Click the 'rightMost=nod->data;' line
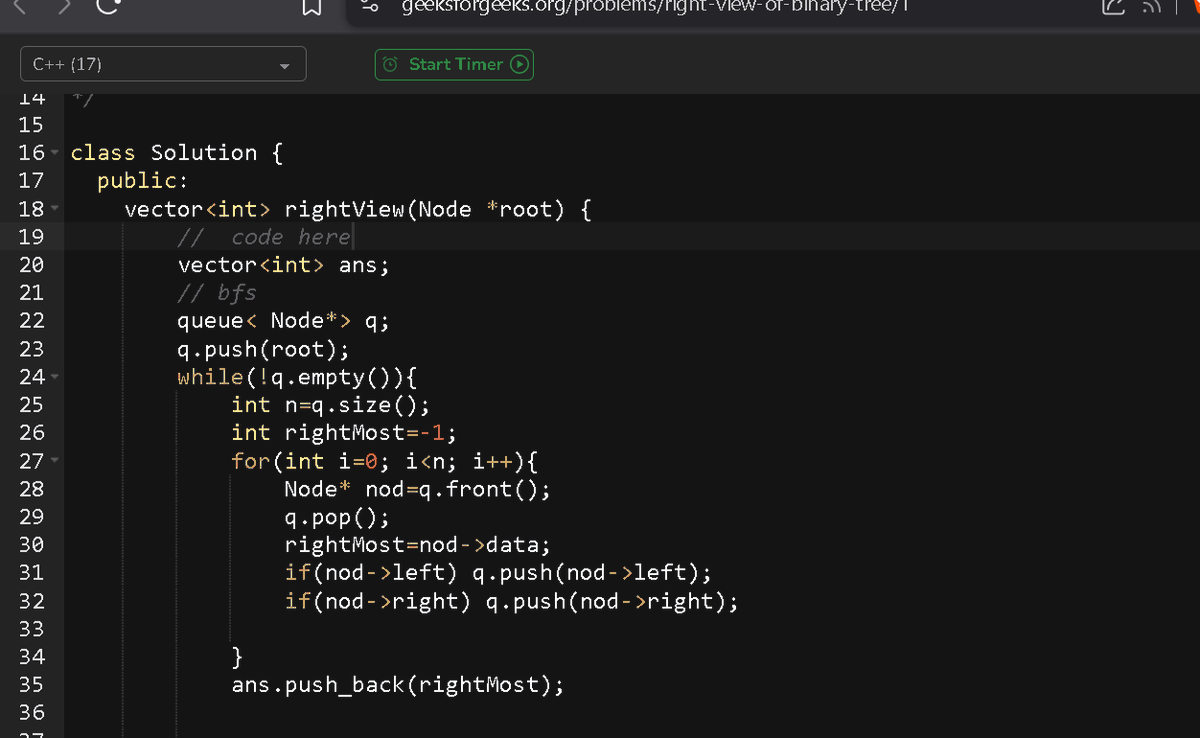Viewport: 1200px width, 738px height. click(418, 545)
